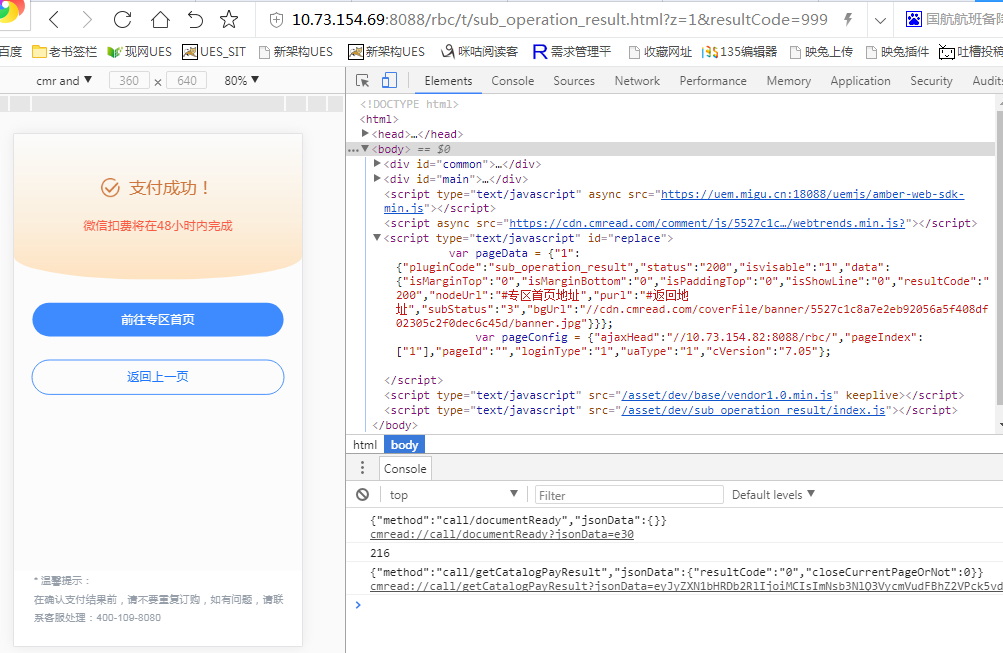Viewport: 1003px width, 653px height.
Task: Click the device height field showing 640
Action: 187,81
